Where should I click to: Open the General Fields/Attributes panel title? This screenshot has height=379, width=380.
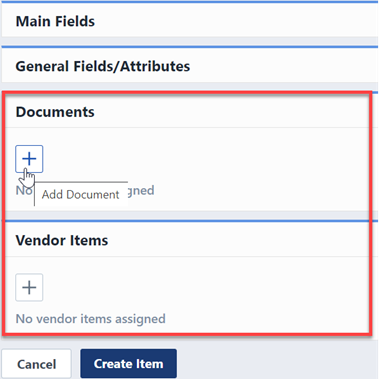(103, 66)
